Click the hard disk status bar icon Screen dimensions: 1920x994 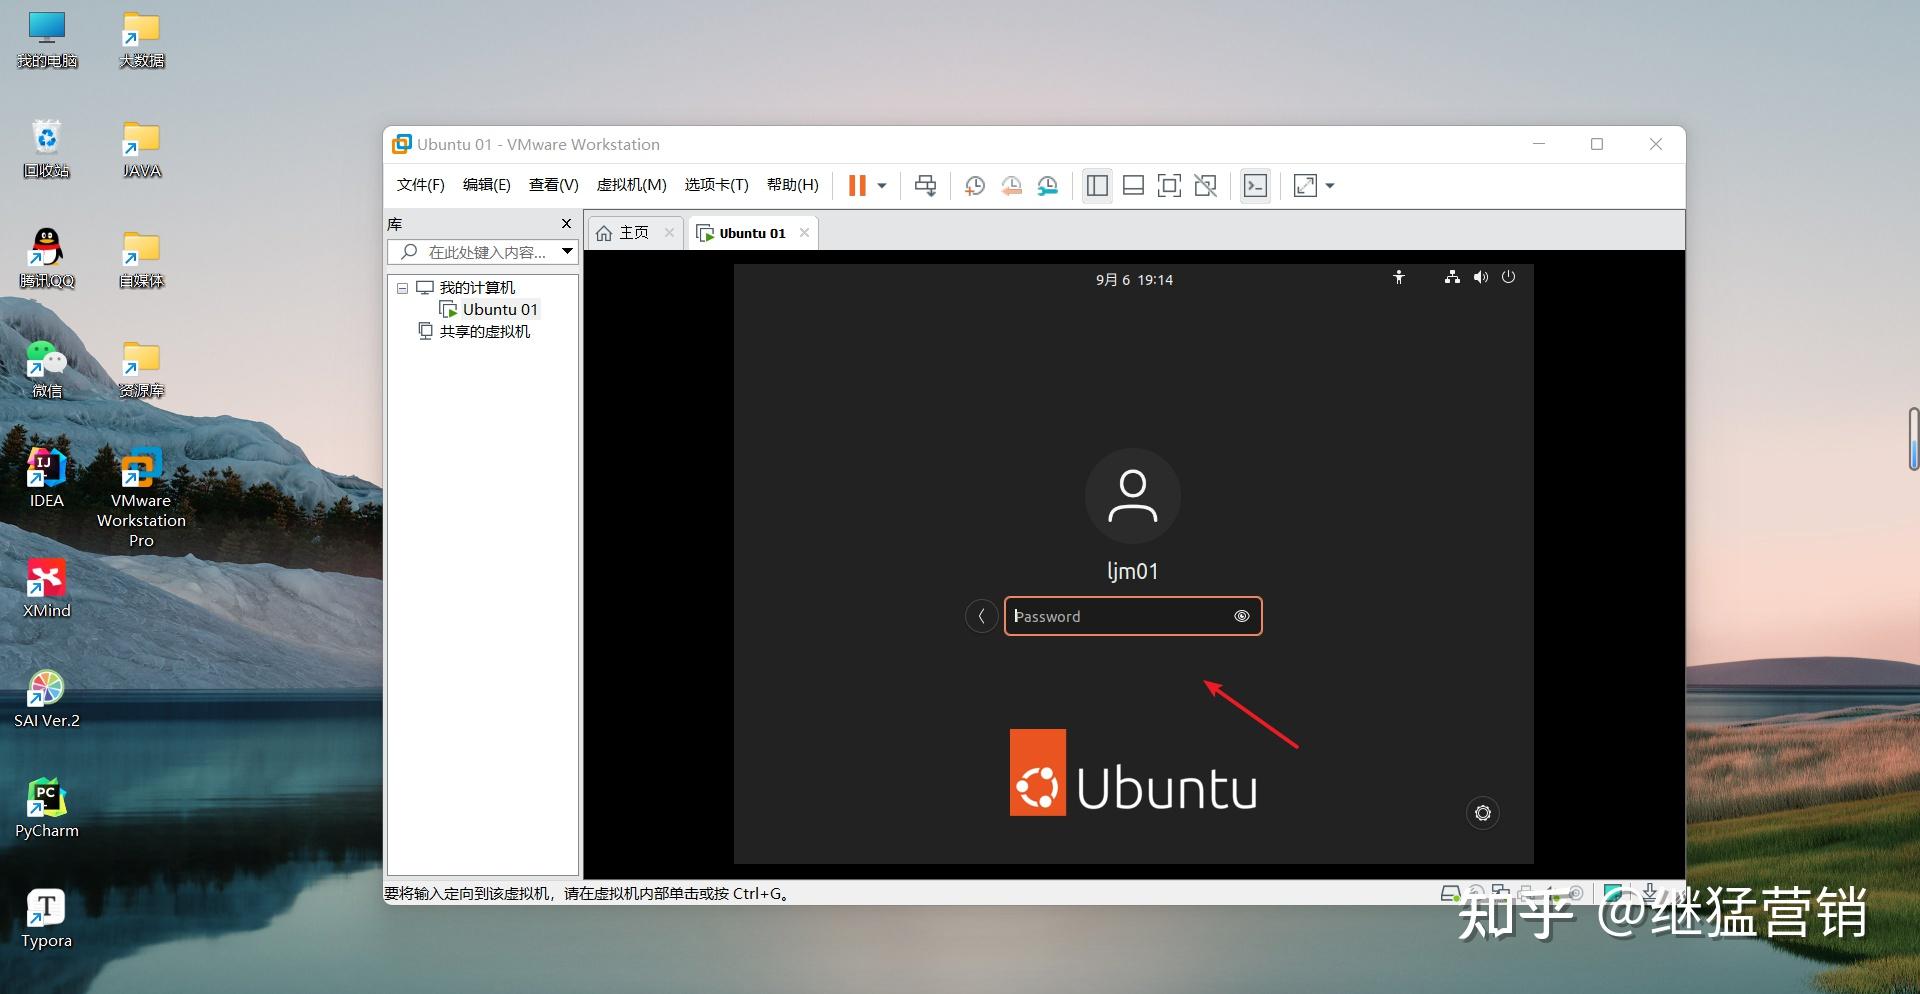pos(1450,893)
